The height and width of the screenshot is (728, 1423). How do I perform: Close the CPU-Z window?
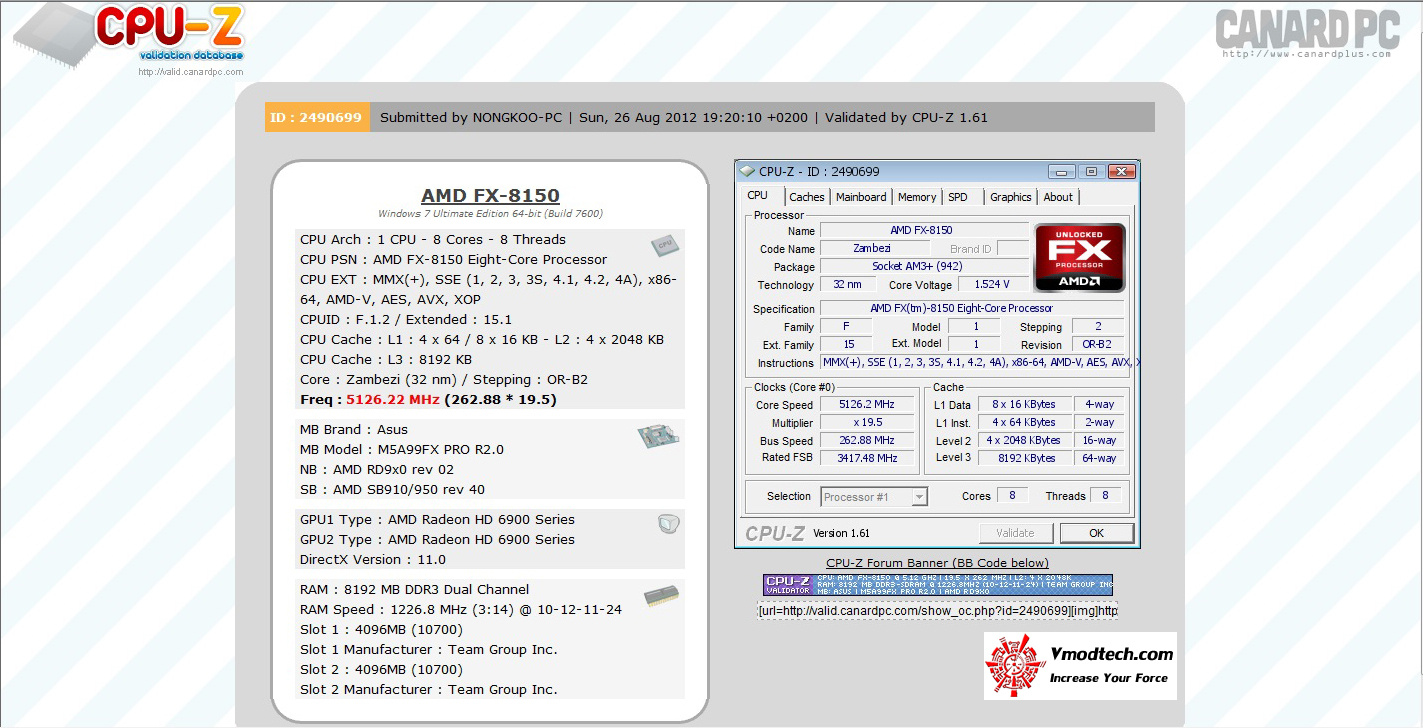[x=1122, y=171]
